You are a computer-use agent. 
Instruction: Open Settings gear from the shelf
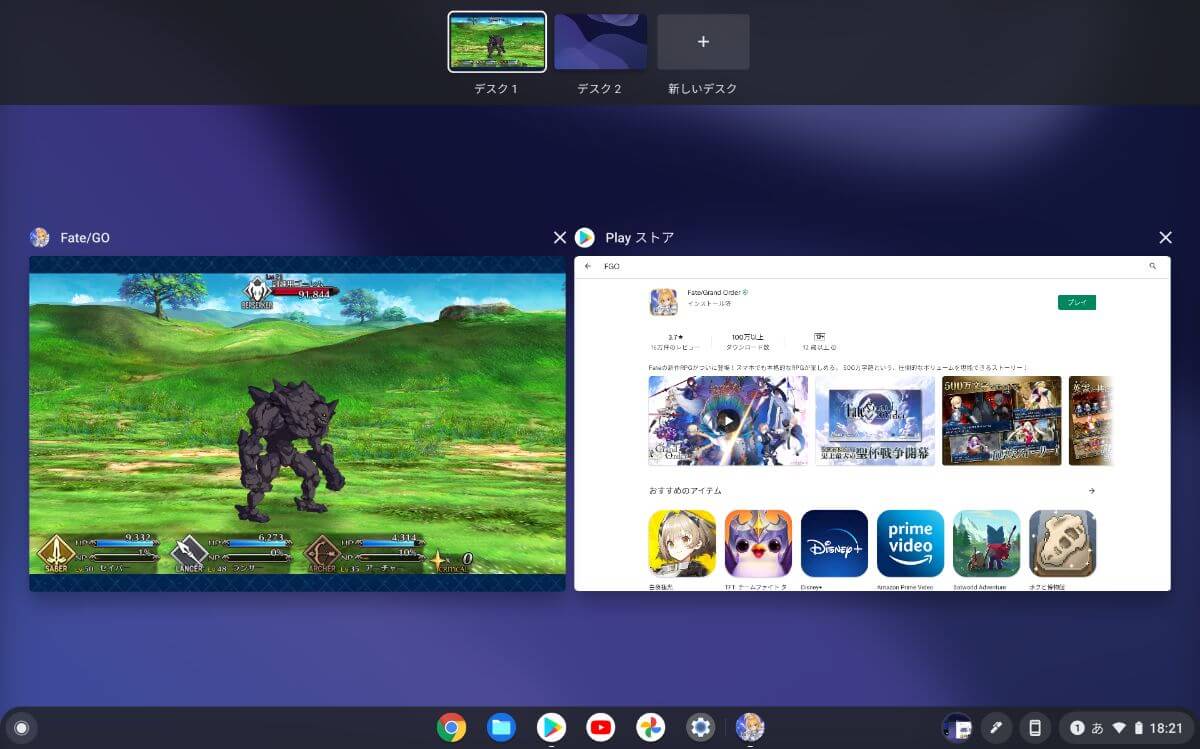pyautogui.click(x=701, y=728)
